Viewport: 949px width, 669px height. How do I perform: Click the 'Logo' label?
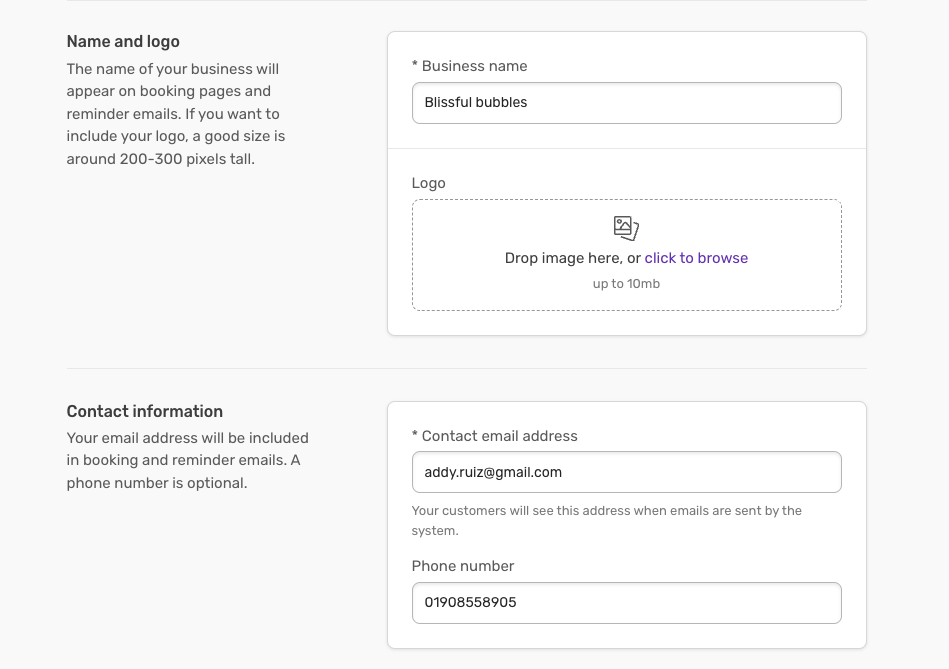[x=429, y=183]
